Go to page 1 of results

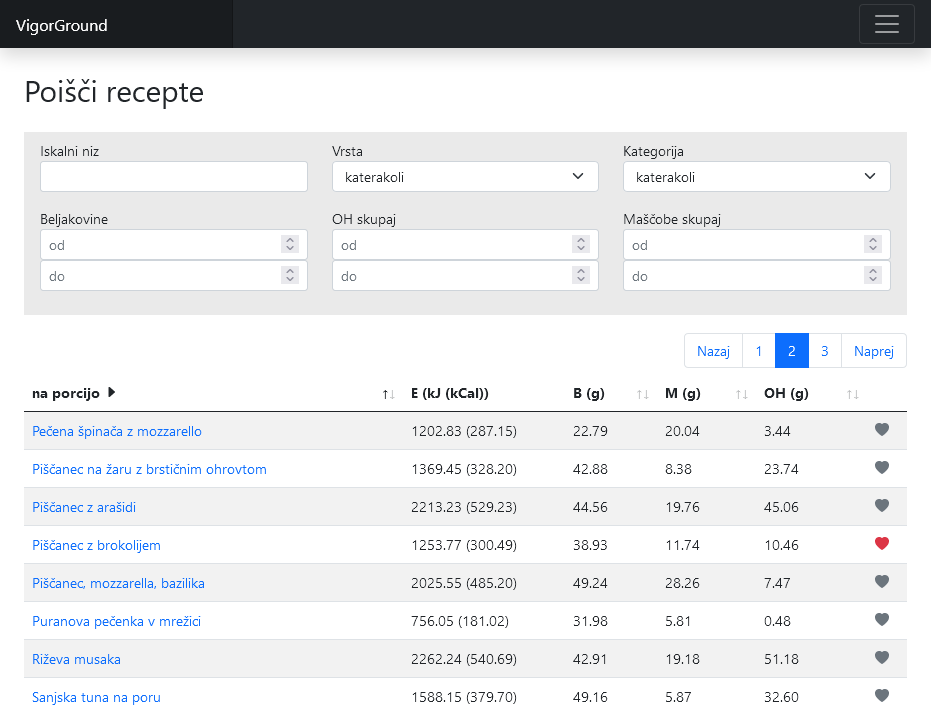pyautogui.click(x=759, y=351)
